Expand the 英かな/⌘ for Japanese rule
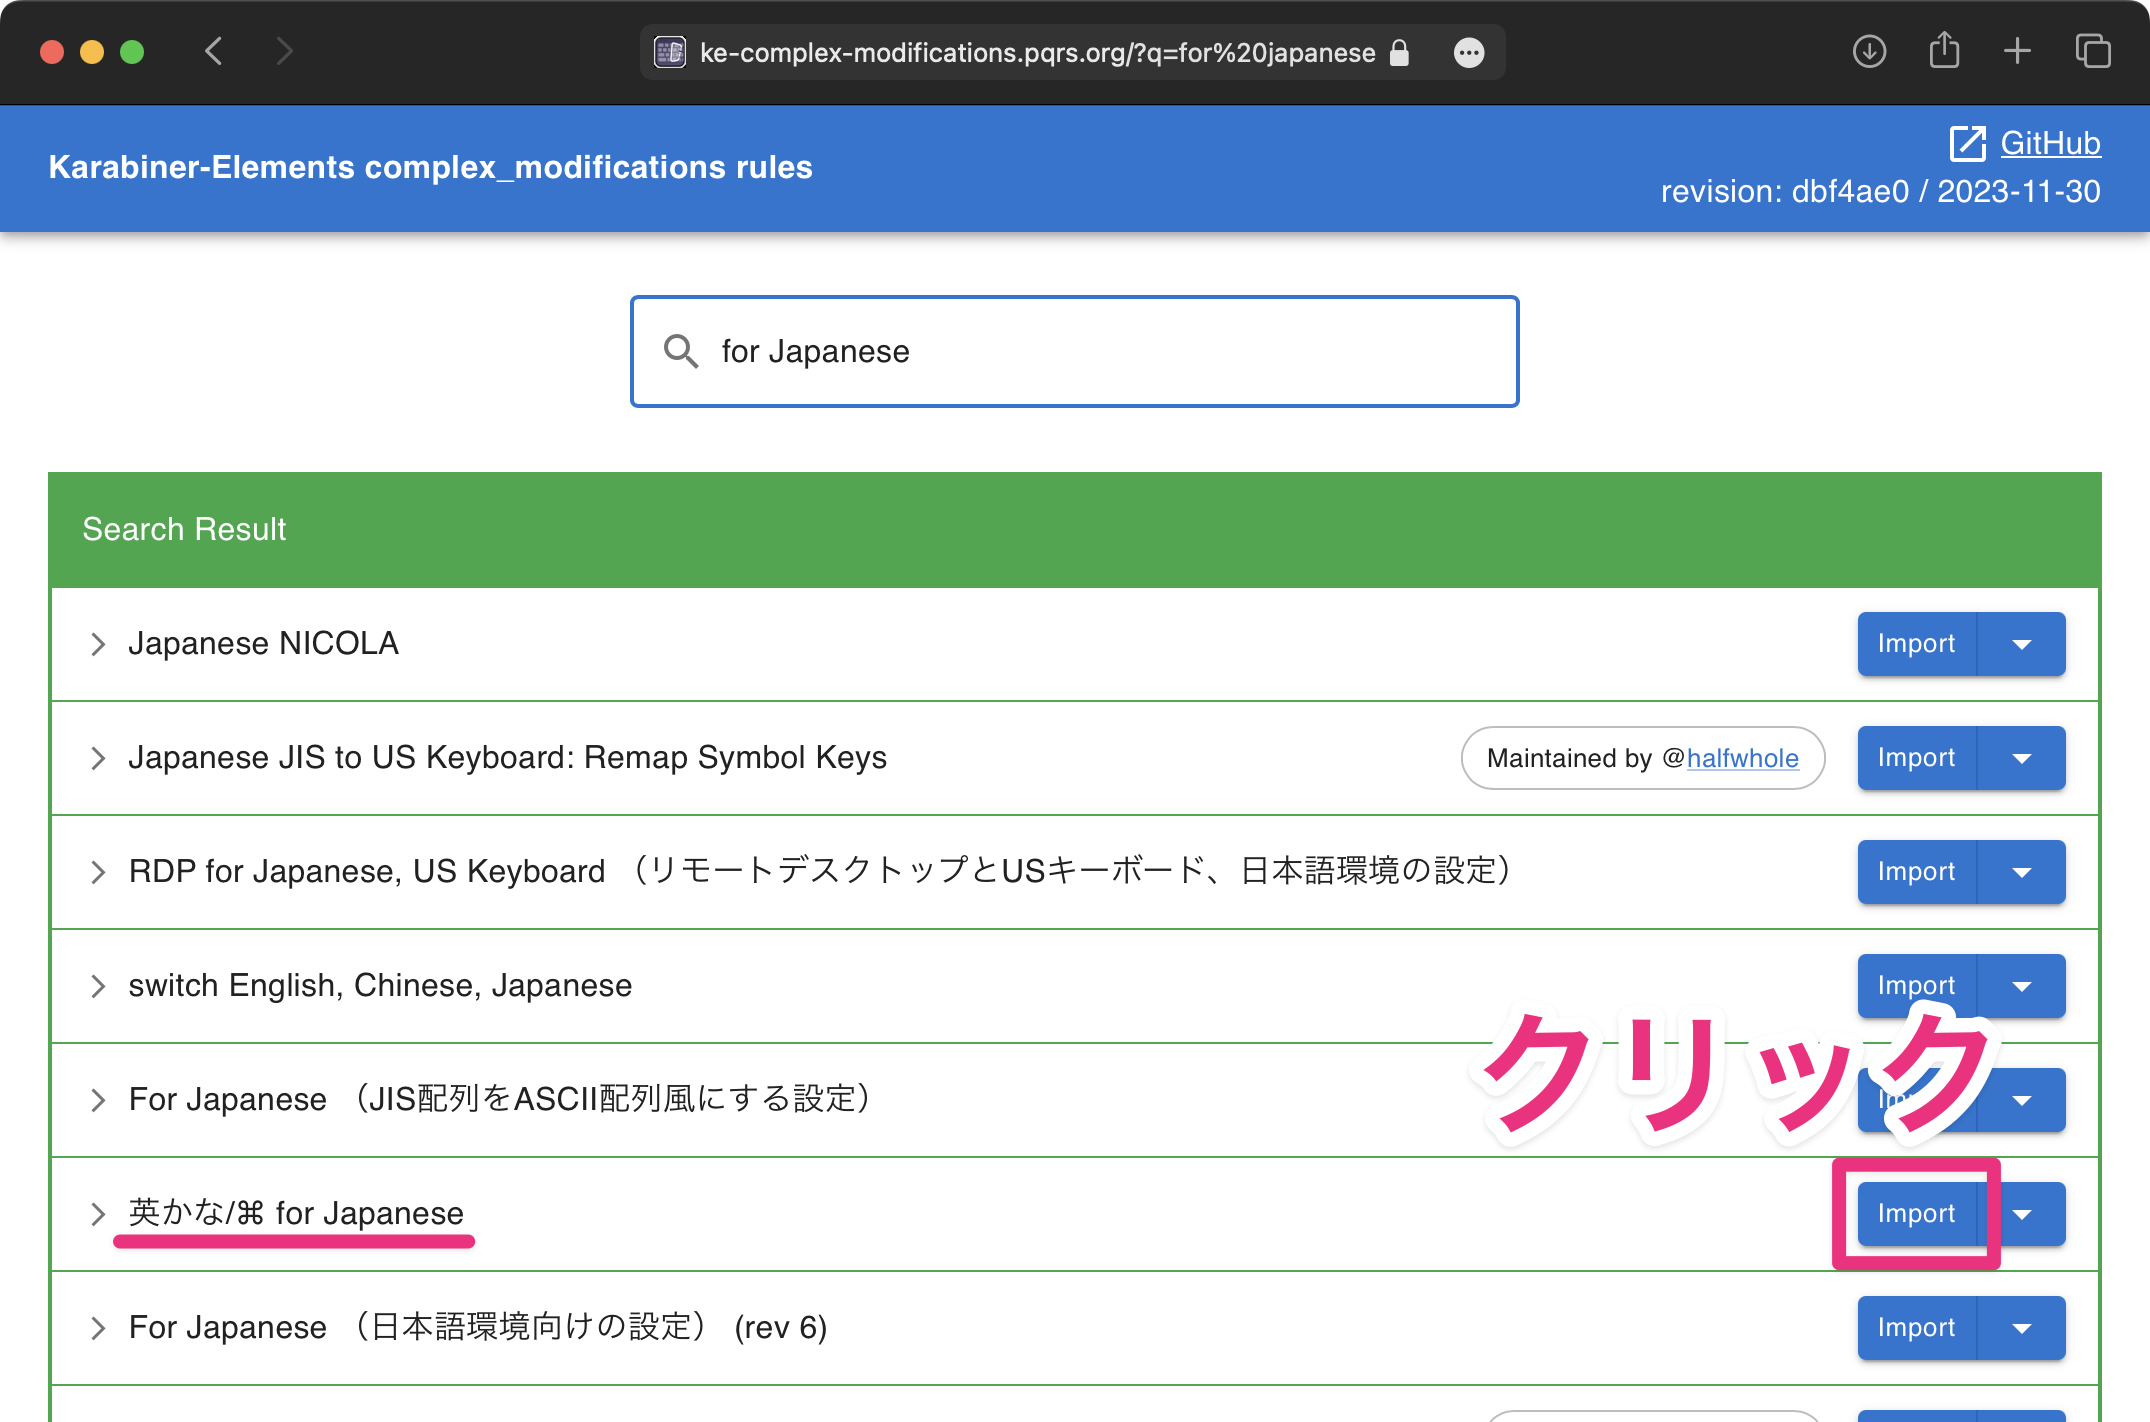The height and width of the screenshot is (1422, 2150). point(97,1214)
